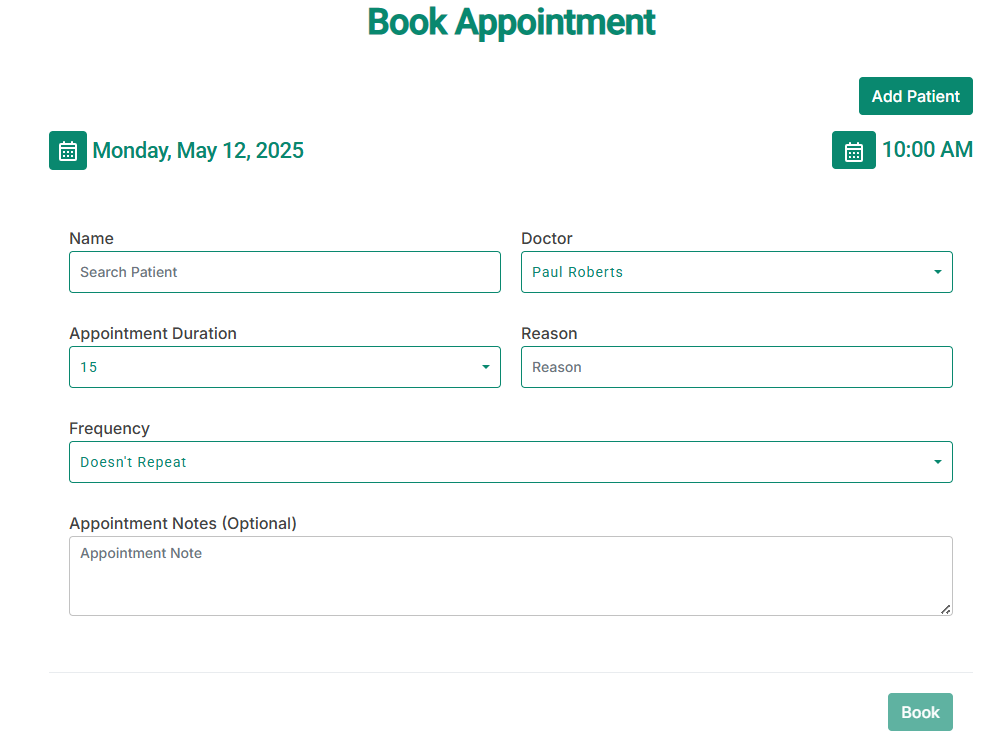The width and height of the screenshot is (988, 747).
Task: Click the Appointment Note text area
Action: pos(511,576)
